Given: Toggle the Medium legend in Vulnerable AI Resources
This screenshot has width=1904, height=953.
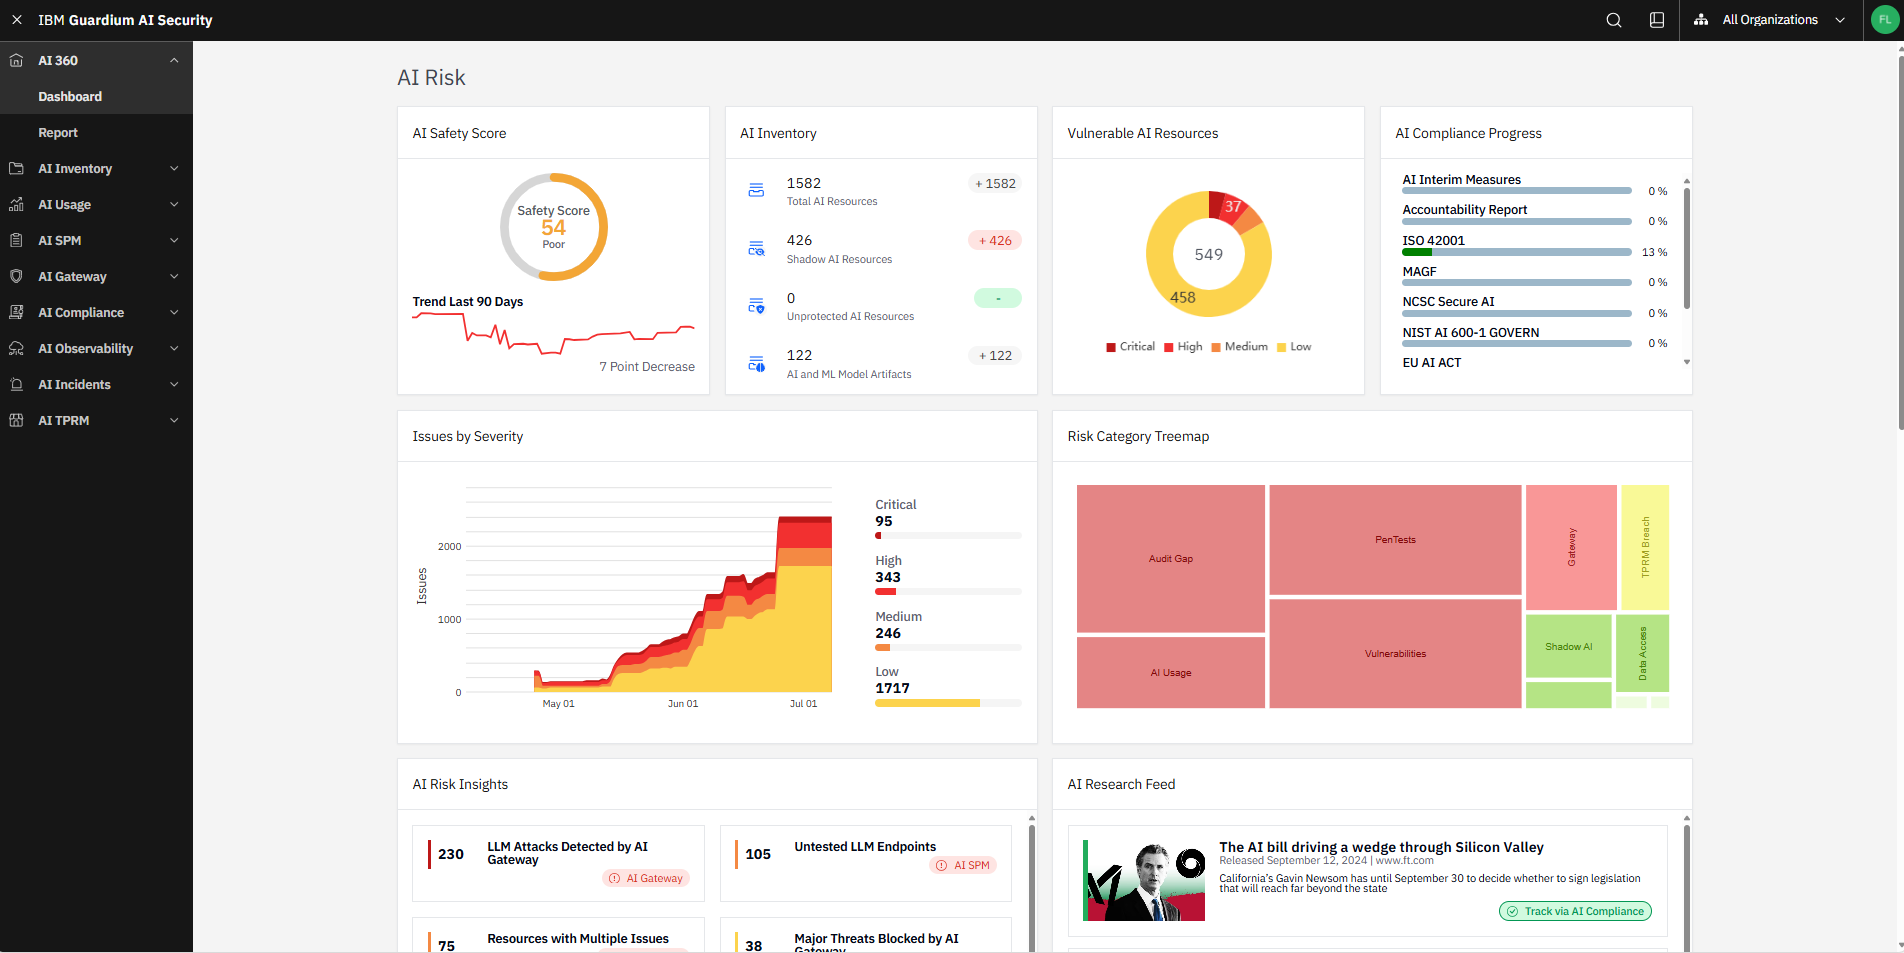Looking at the screenshot, I should tap(1239, 347).
